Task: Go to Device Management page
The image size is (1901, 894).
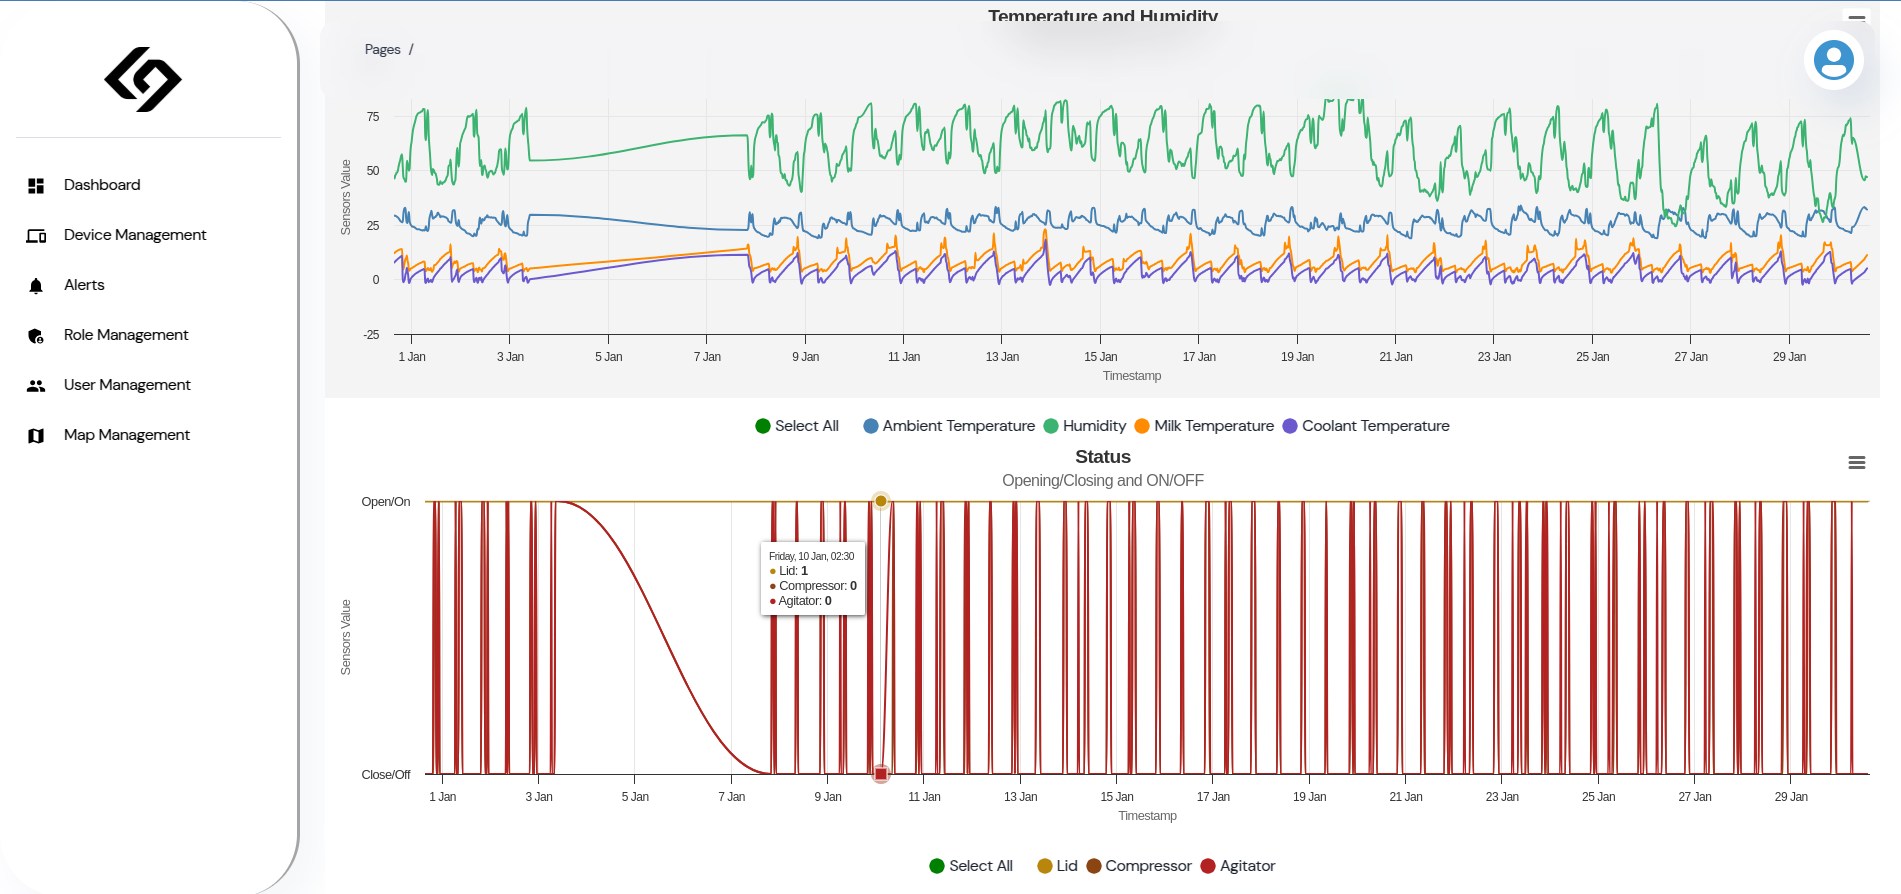Action: coord(135,235)
